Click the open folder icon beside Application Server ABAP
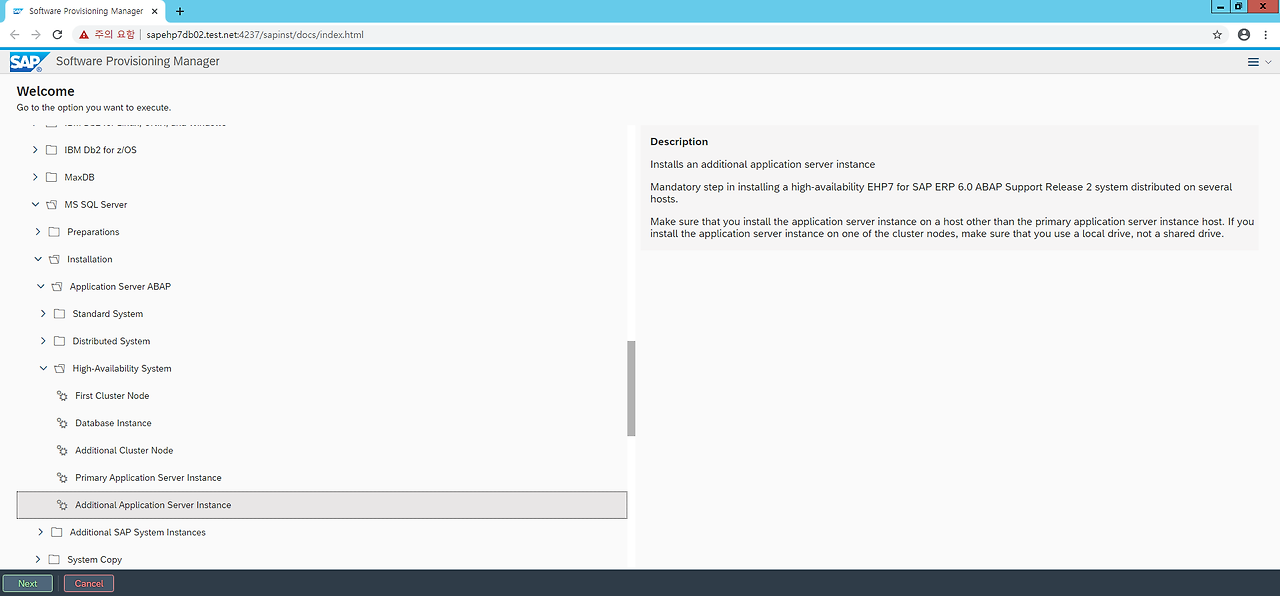This screenshot has height=596, width=1280. (57, 286)
